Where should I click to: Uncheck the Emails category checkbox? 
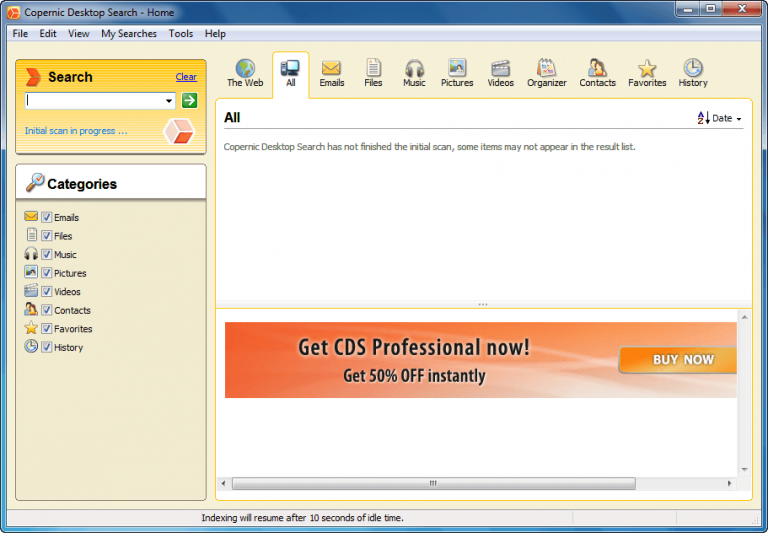[x=46, y=217]
